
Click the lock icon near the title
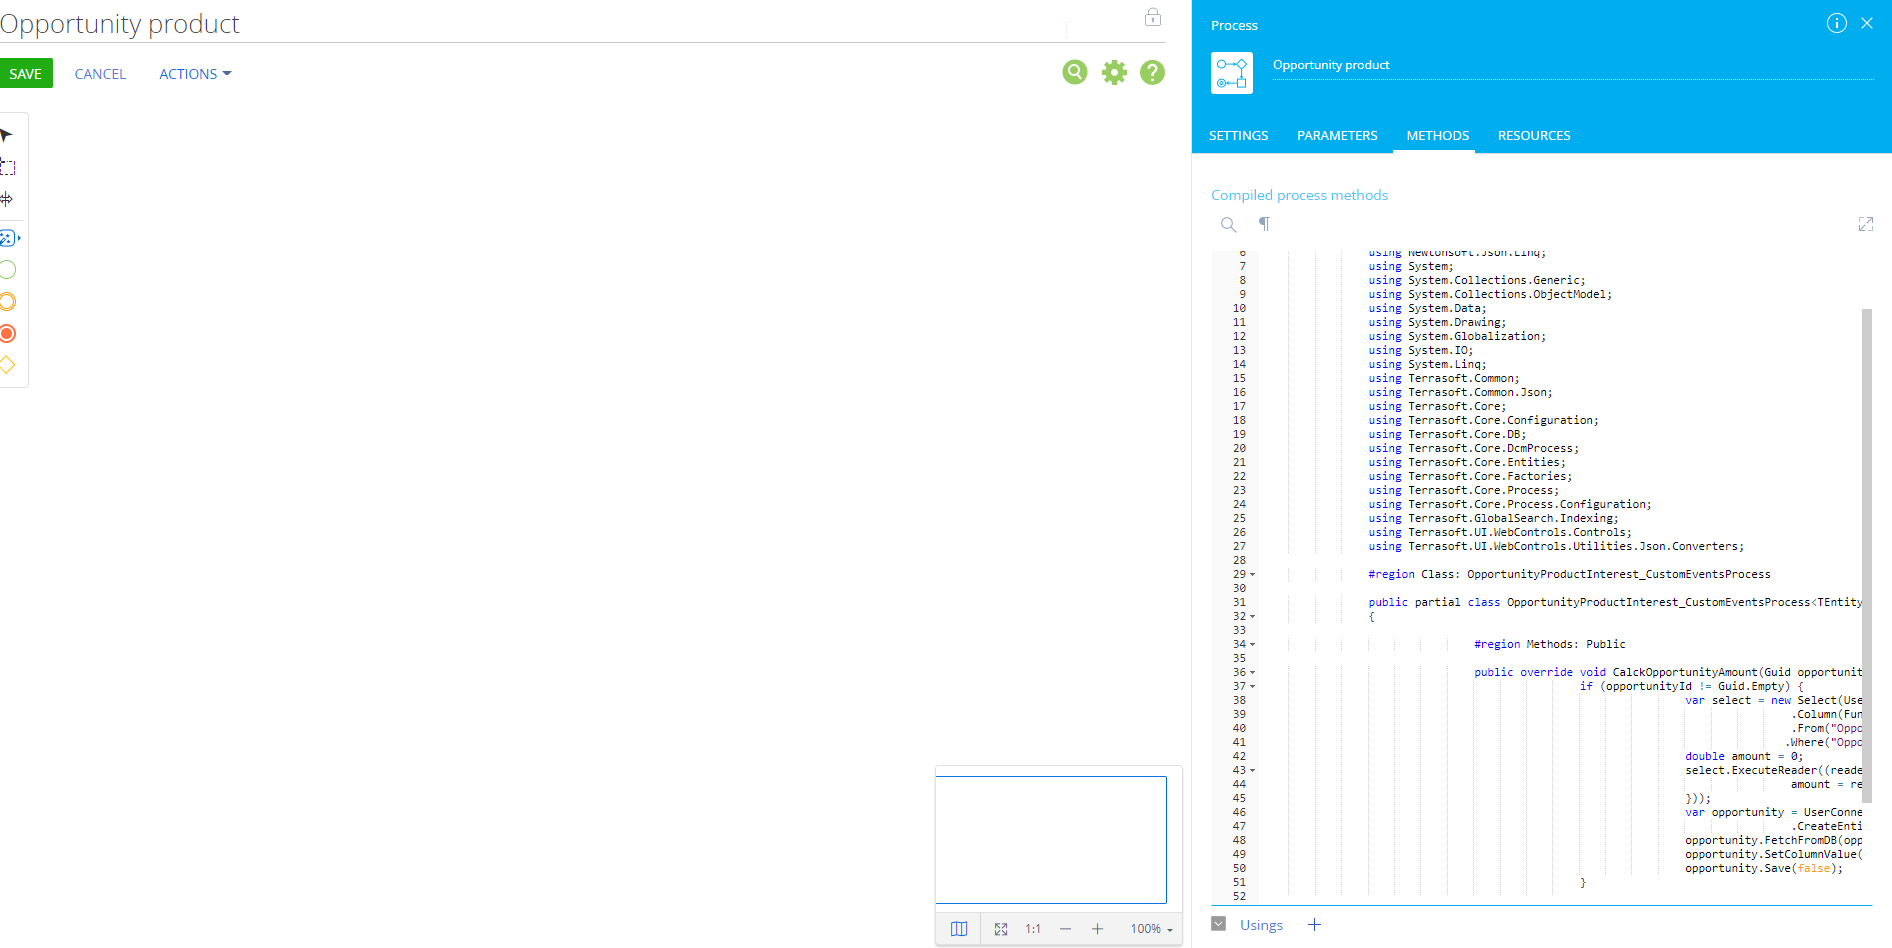pyautogui.click(x=1153, y=17)
